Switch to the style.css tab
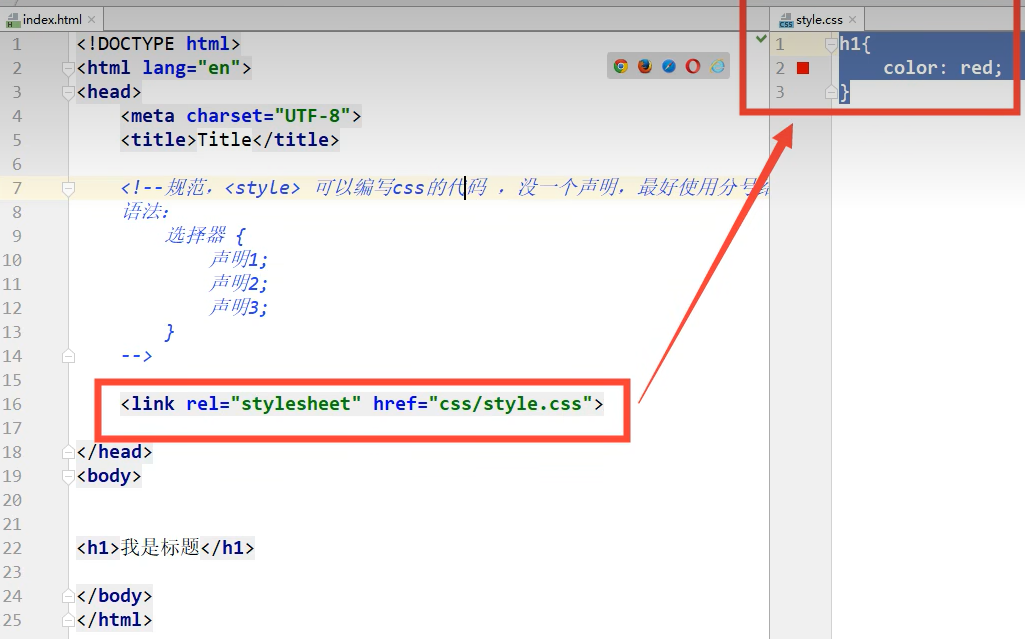Viewport: 1025px width, 639px height. (817, 20)
